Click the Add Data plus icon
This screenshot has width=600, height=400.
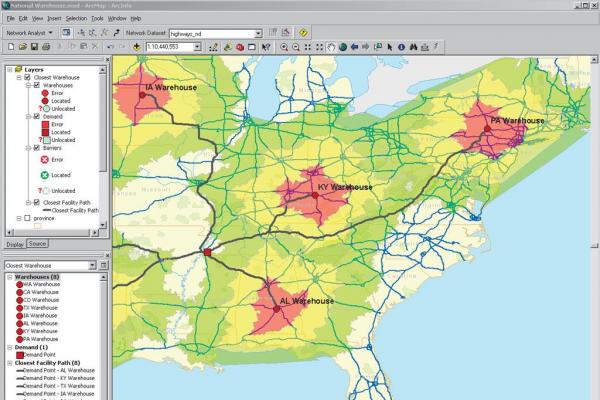point(136,47)
